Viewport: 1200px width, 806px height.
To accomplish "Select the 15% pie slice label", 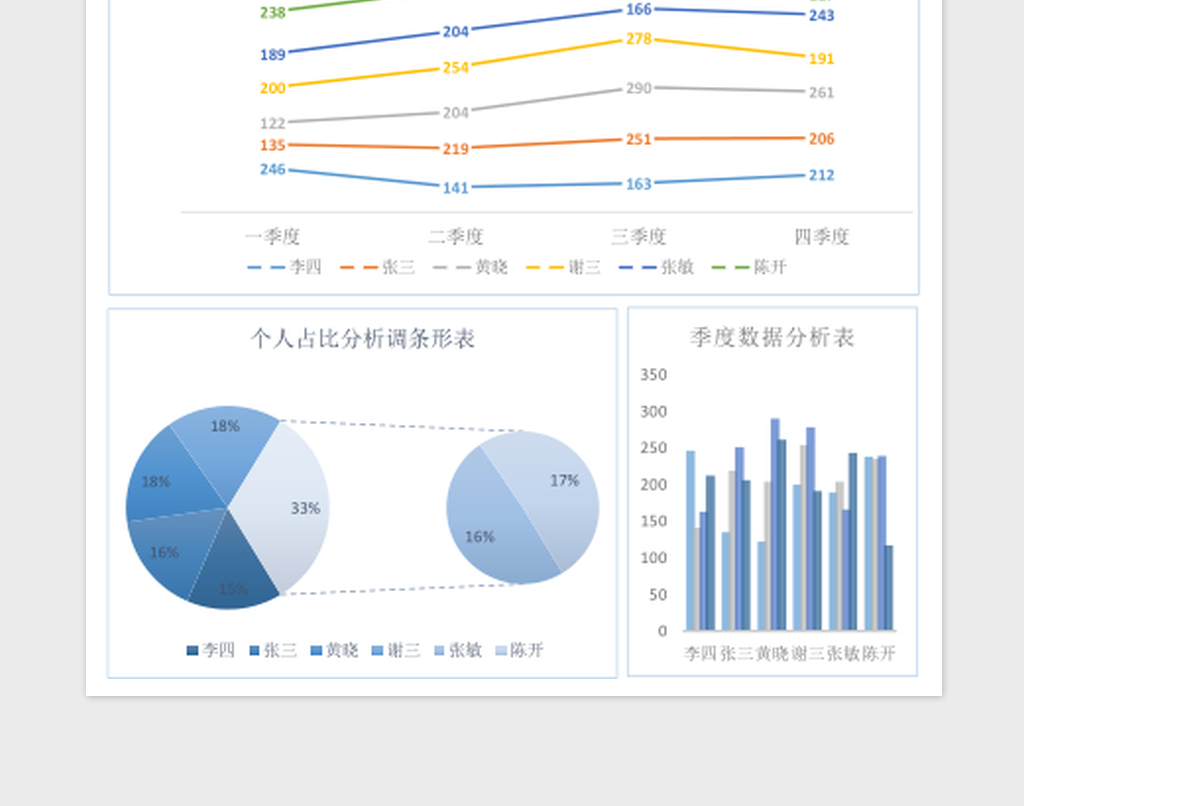I will click(233, 589).
